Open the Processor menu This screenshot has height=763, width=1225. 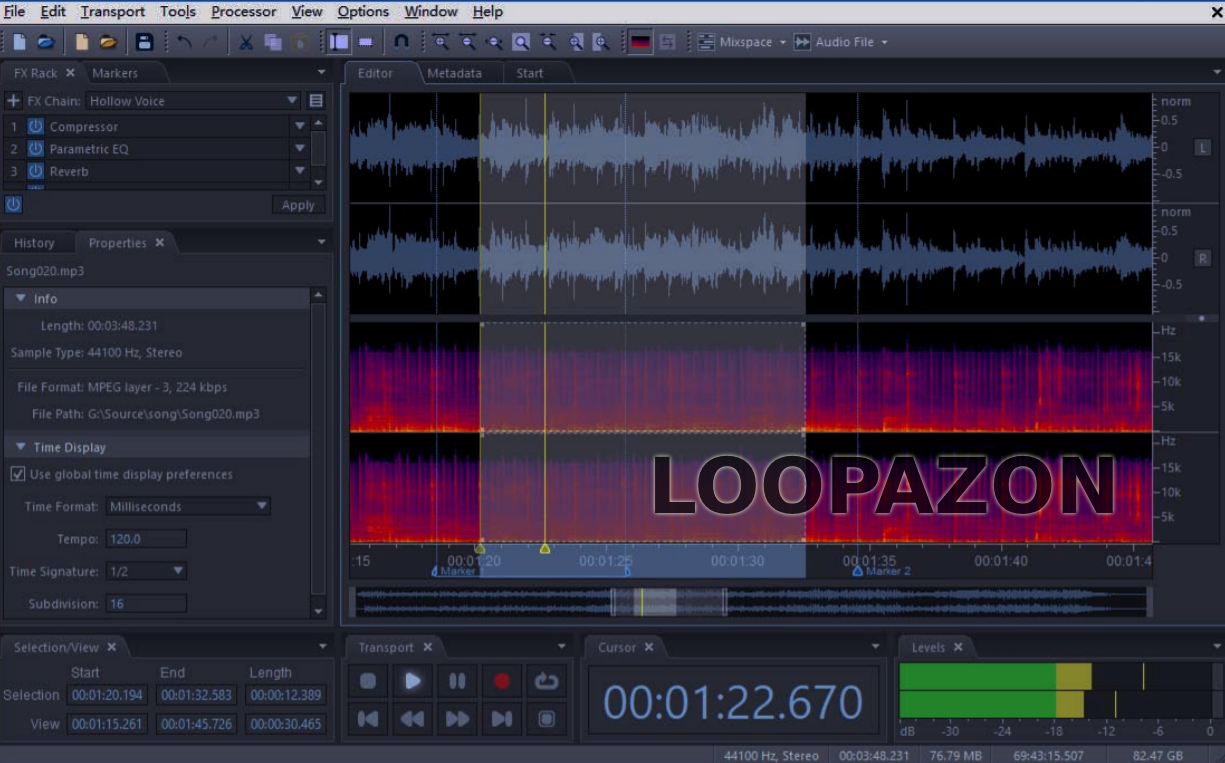pyautogui.click(x=243, y=12)
